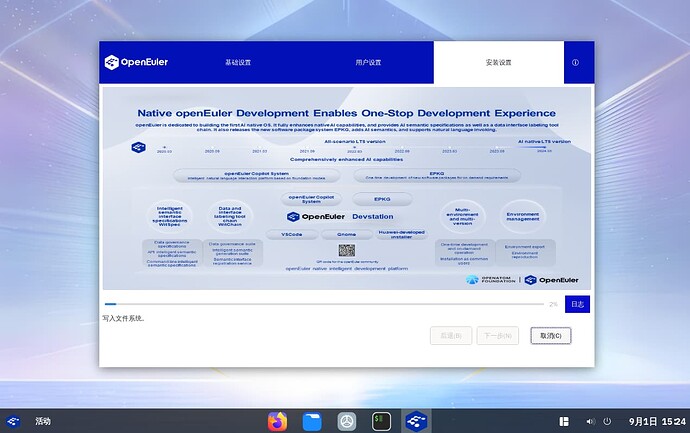Click the installation progress bar

(322, 303)
